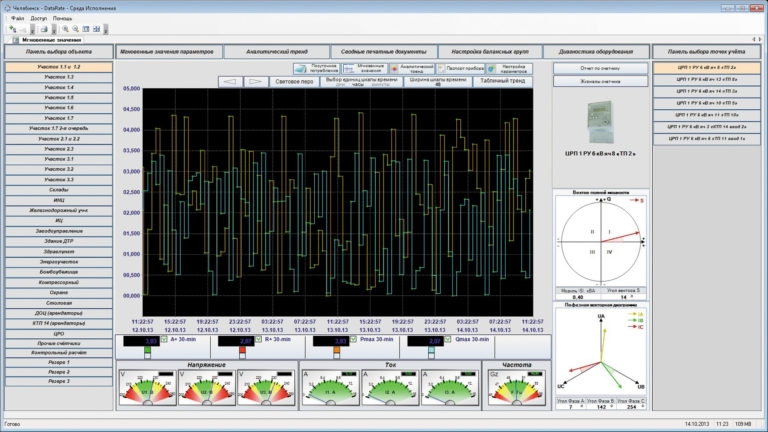Viewport: 768px width, 432px height.
Task: Switch to Аналитический тренд tab
Action: click(277, 51)
